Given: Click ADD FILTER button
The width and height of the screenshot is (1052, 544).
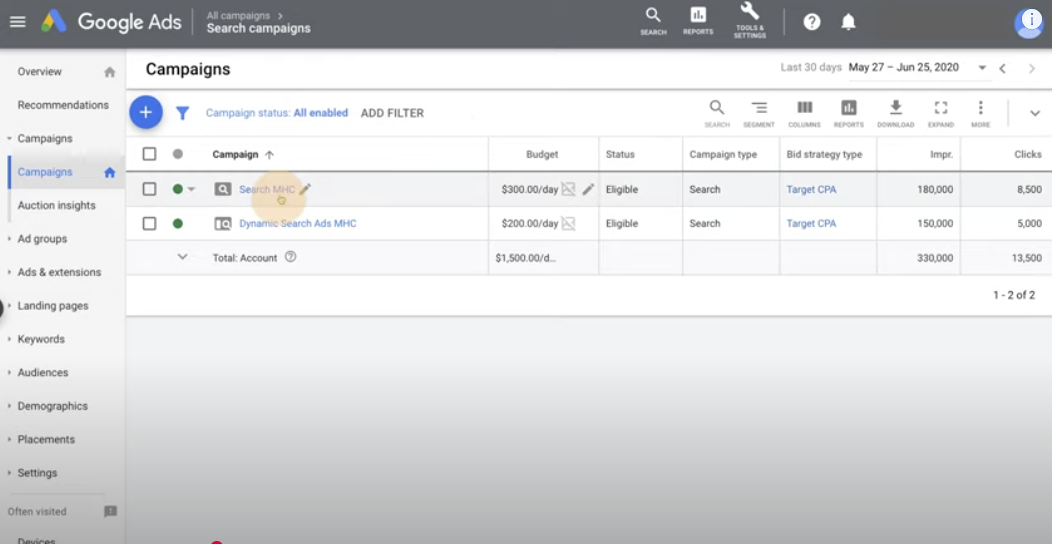Looking at the screenshot, I should (392, 113).
